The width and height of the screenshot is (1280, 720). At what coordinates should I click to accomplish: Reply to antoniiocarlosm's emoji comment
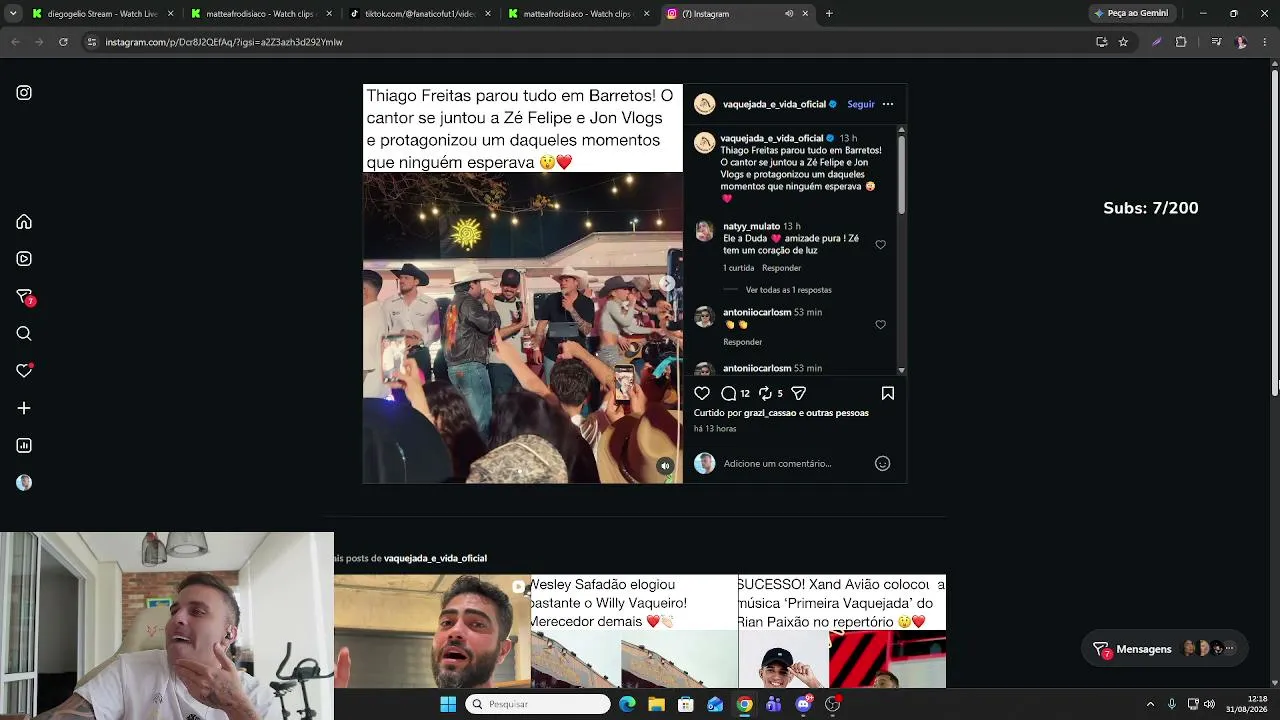(x=742, y=342)
